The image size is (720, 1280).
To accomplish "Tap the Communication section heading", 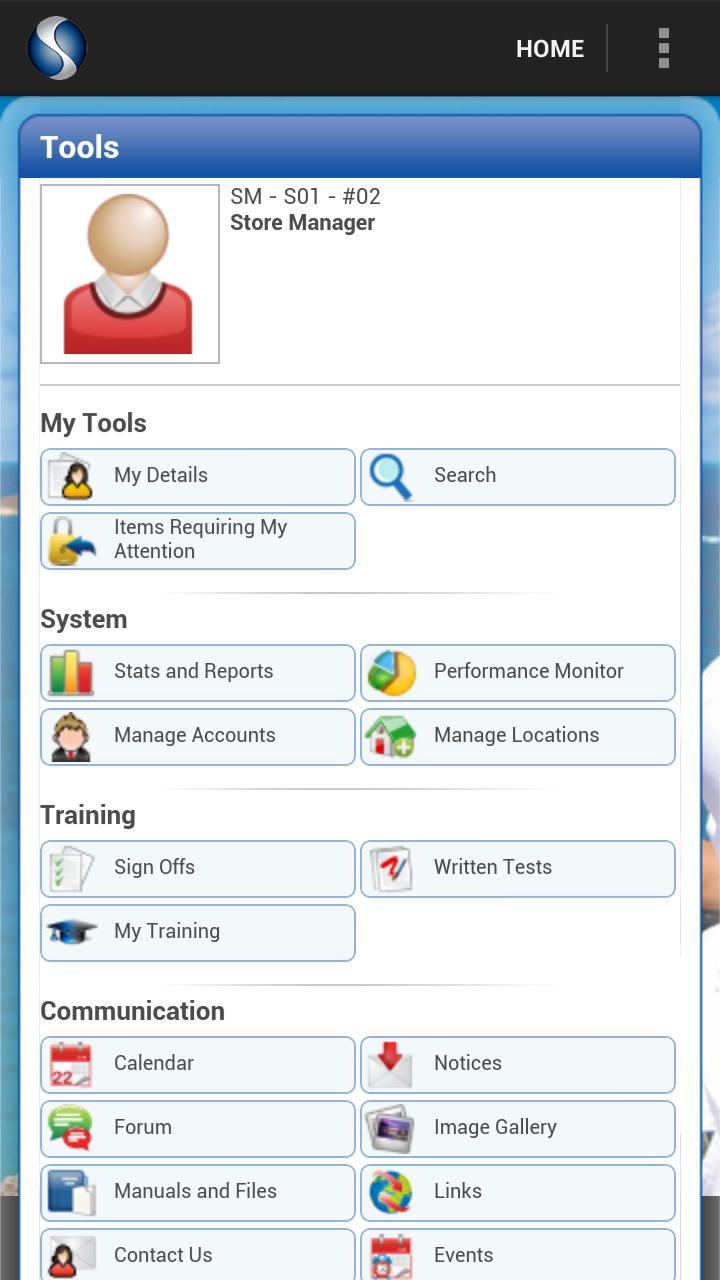I will click(x=132, y=1011).
